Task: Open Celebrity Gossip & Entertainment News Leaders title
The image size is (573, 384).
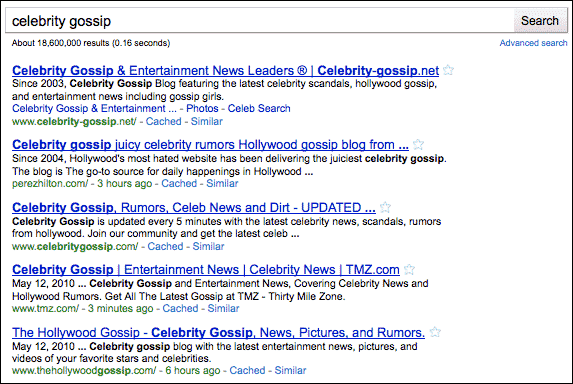Action: [x=225, y=70]
